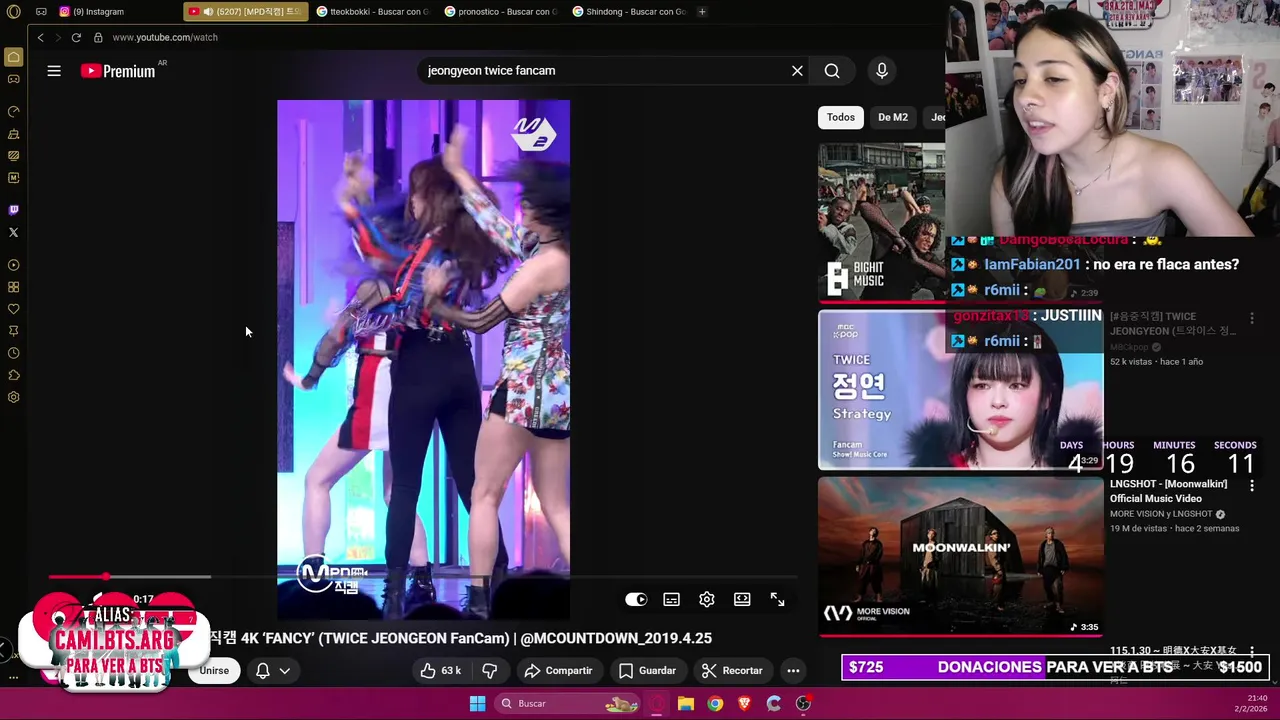
Task: Click the browser address bar URL
Action: point(165,37)
